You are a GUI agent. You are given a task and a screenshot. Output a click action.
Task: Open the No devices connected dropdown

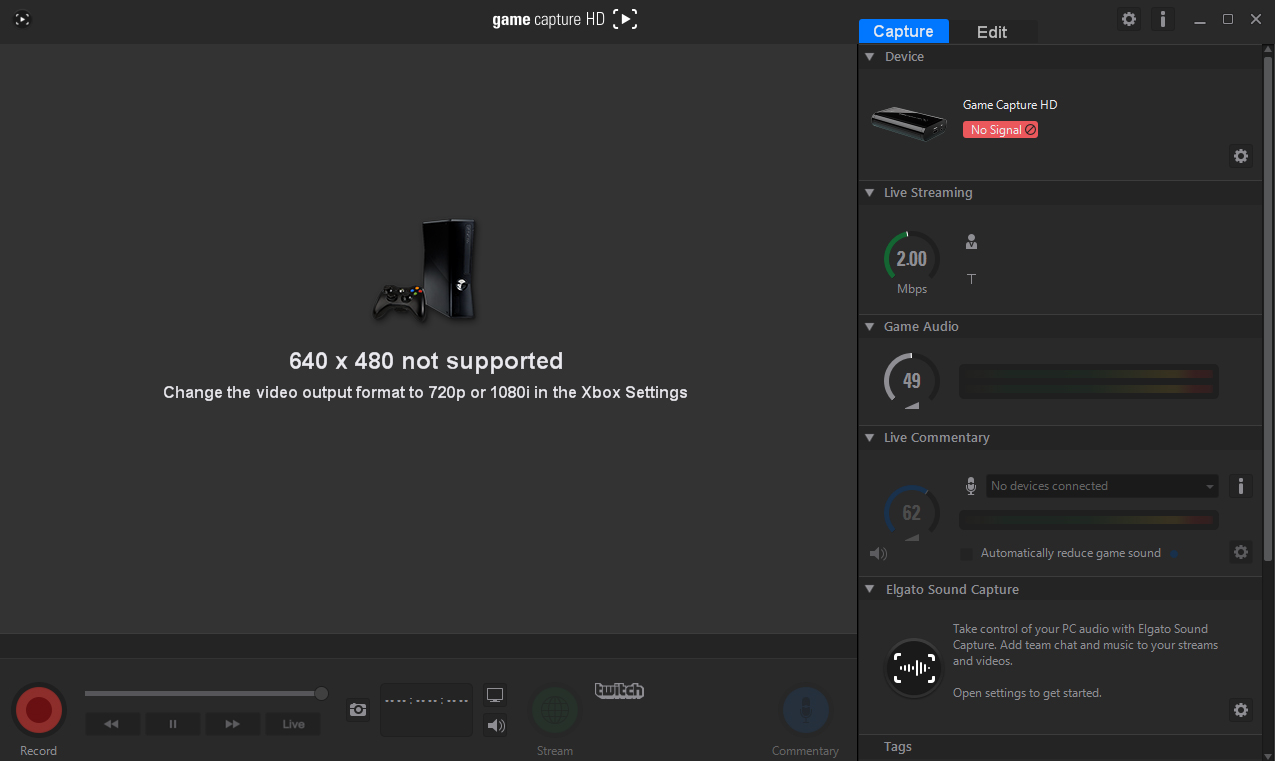tap(1102, 486)
